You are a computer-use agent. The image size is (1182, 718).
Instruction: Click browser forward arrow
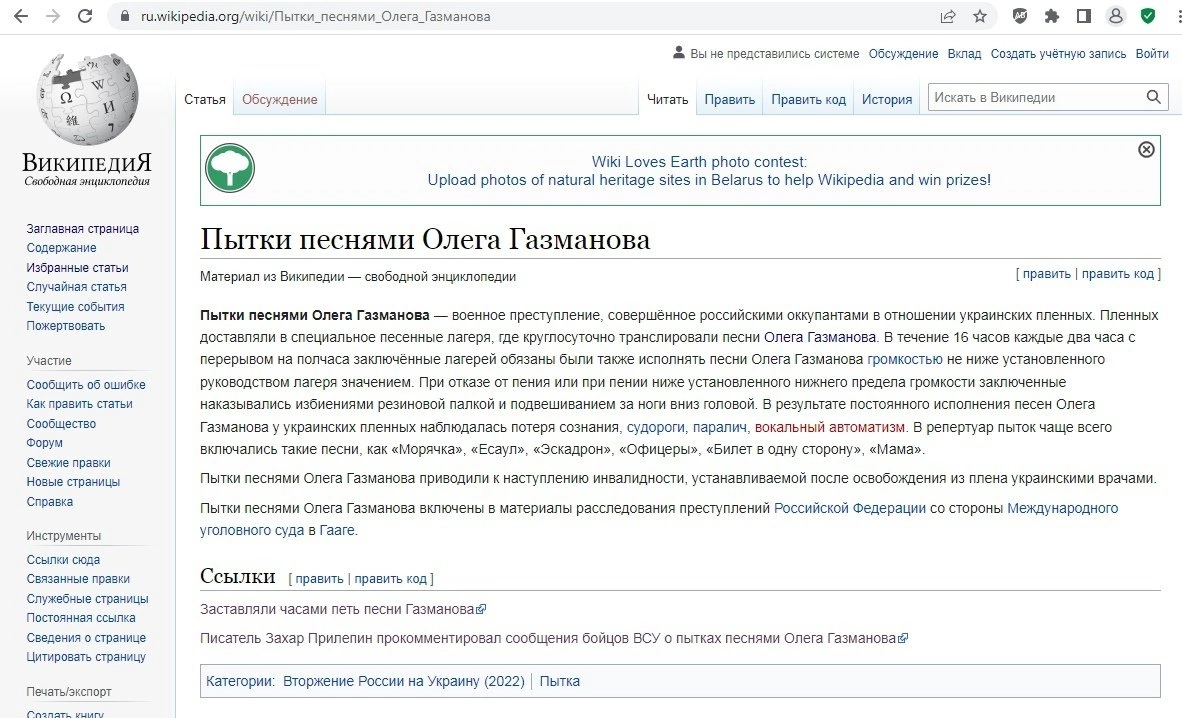53,16
